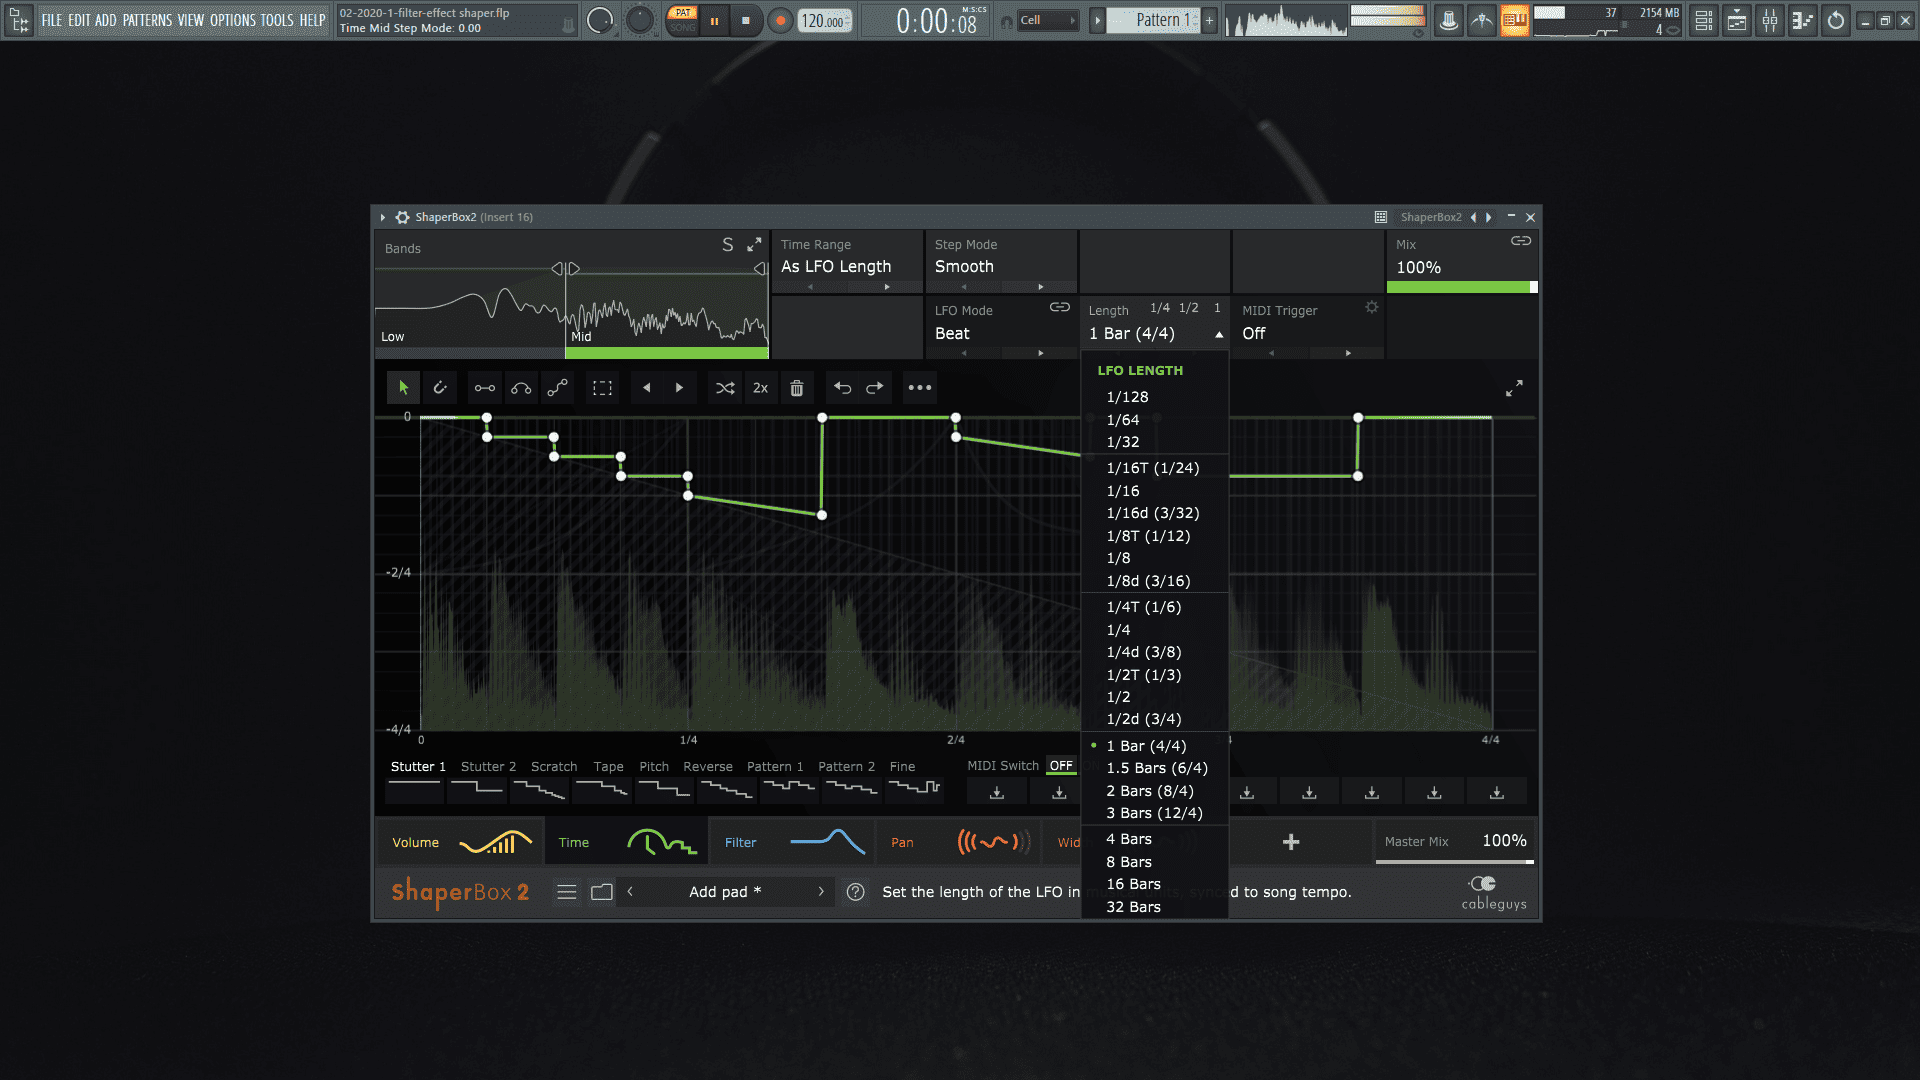Select the S-curve tool
The image size is (1920, 1080).
click(558, 388)
